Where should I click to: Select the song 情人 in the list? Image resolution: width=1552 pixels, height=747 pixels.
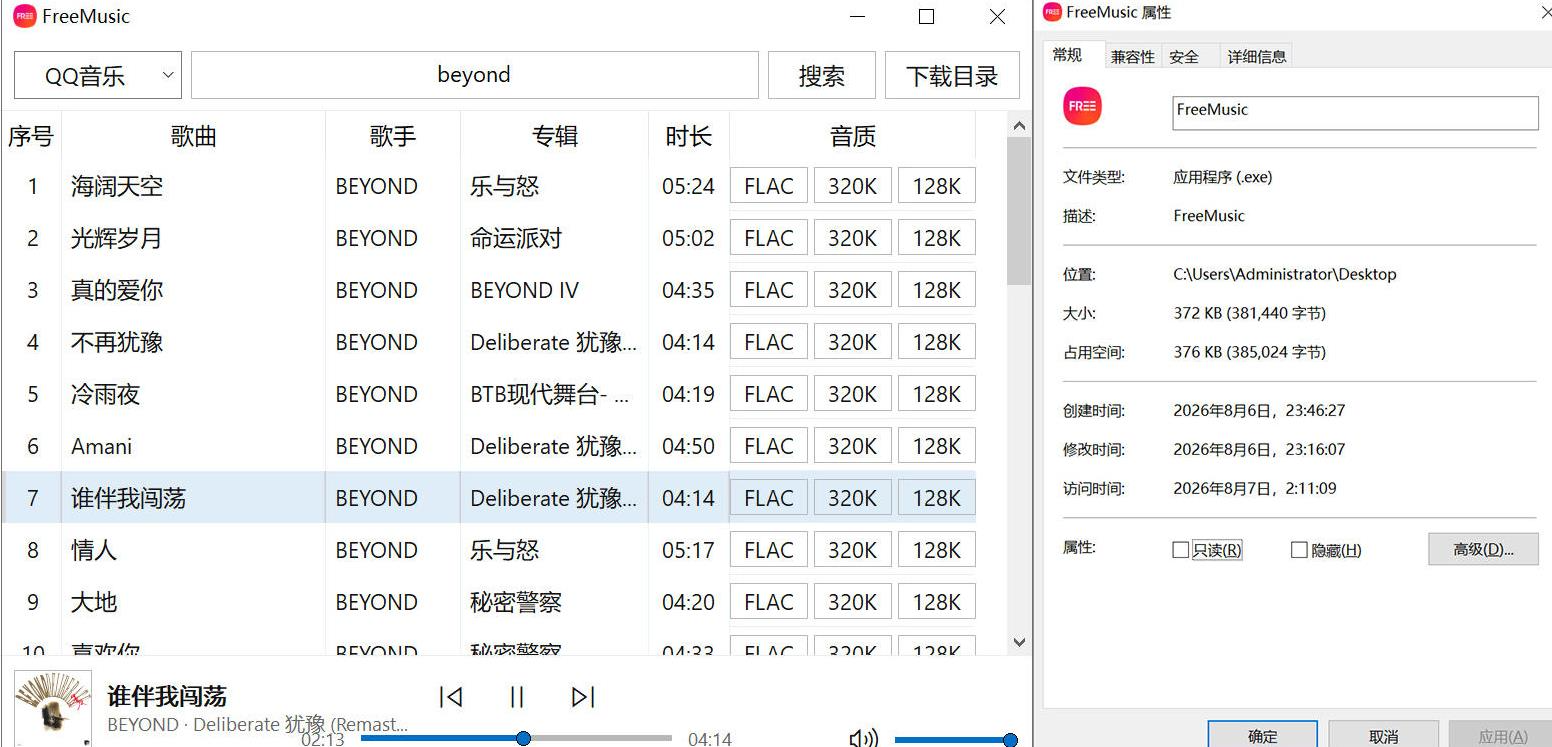(94, 550)
